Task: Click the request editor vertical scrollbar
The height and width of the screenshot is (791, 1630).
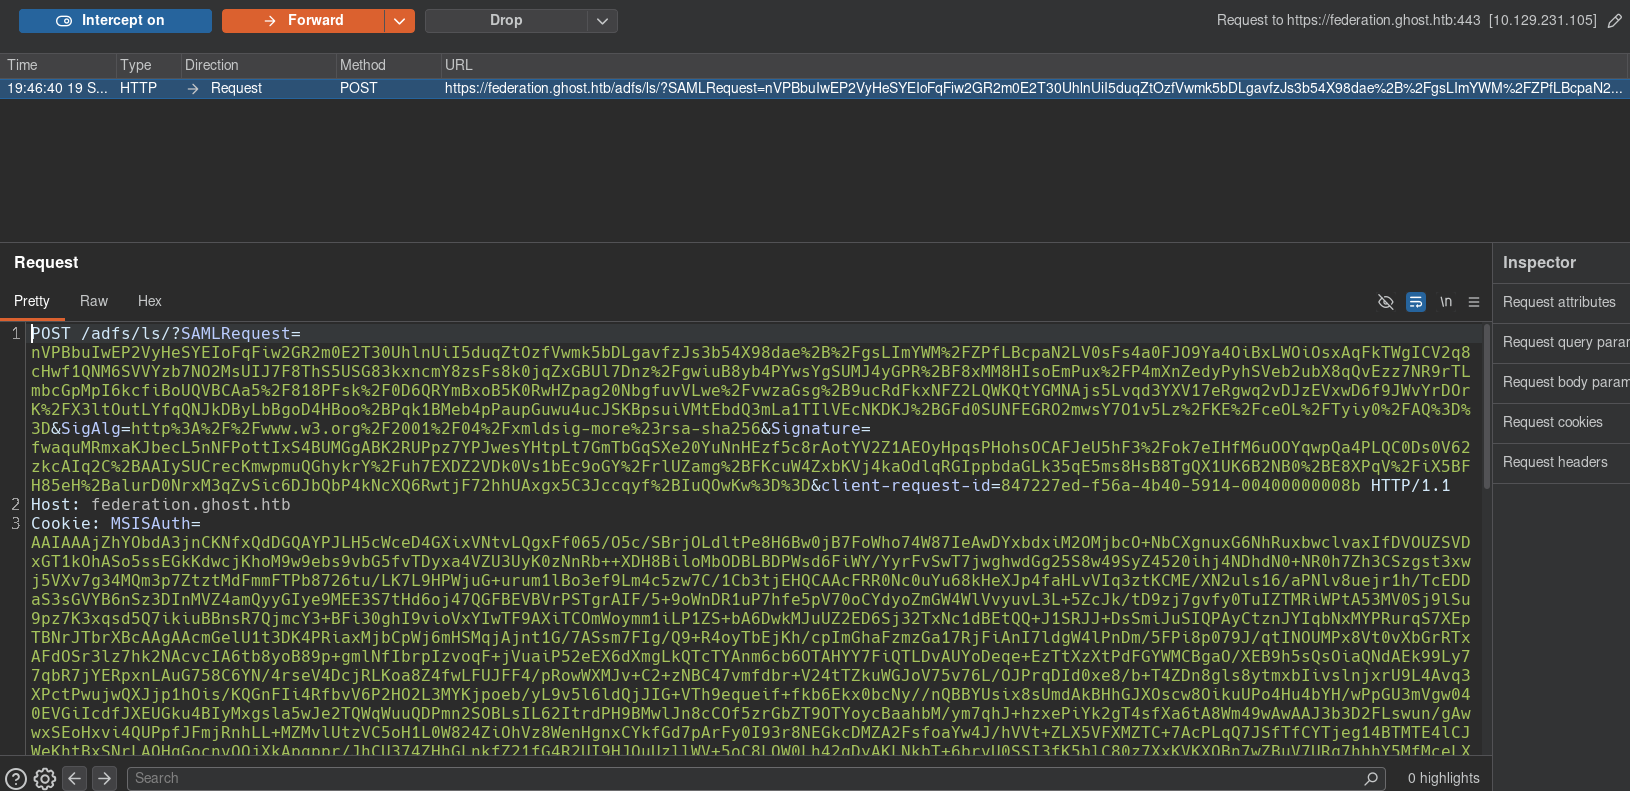Action: tap(1487, 406)
